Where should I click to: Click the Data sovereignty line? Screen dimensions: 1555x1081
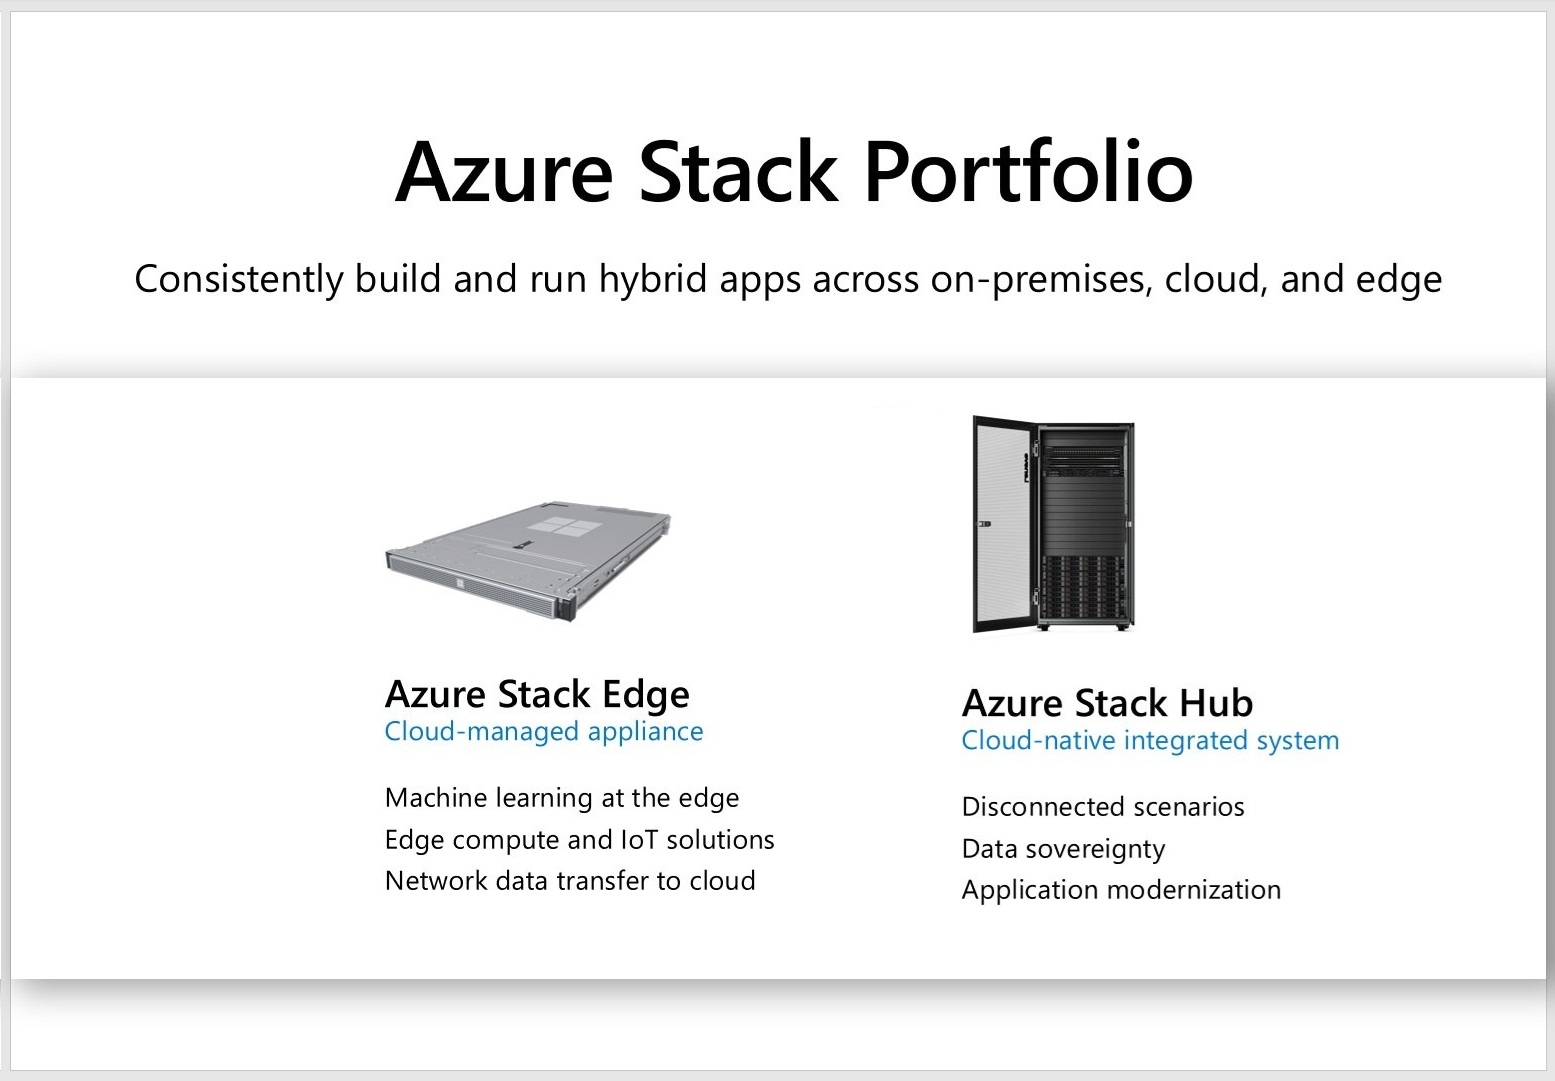click(1063, 849)
